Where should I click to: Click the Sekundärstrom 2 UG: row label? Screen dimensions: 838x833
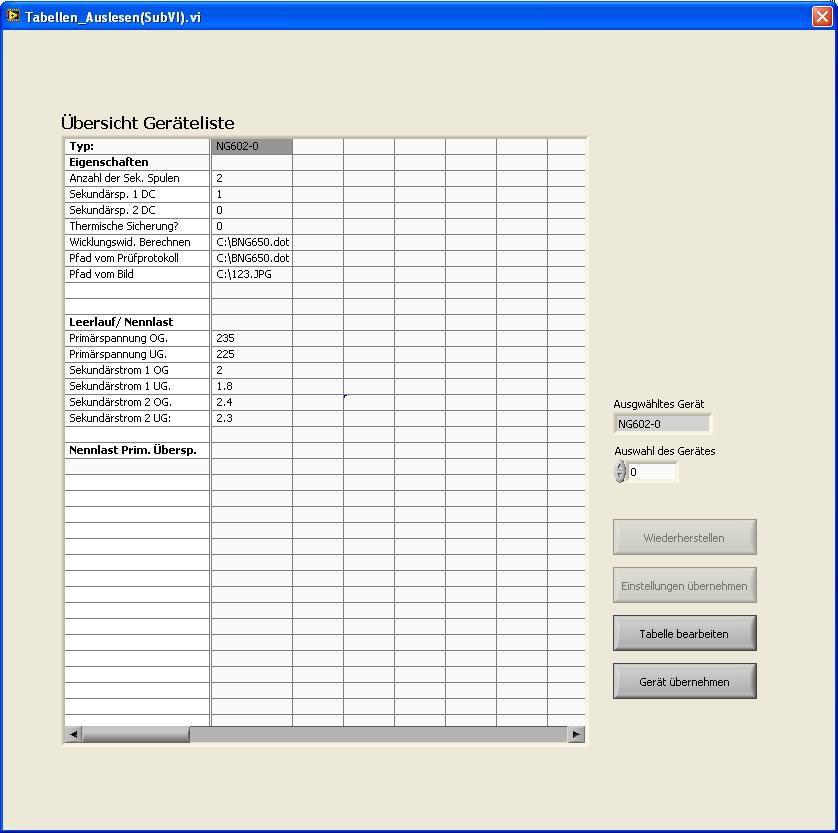click(137, 418)
